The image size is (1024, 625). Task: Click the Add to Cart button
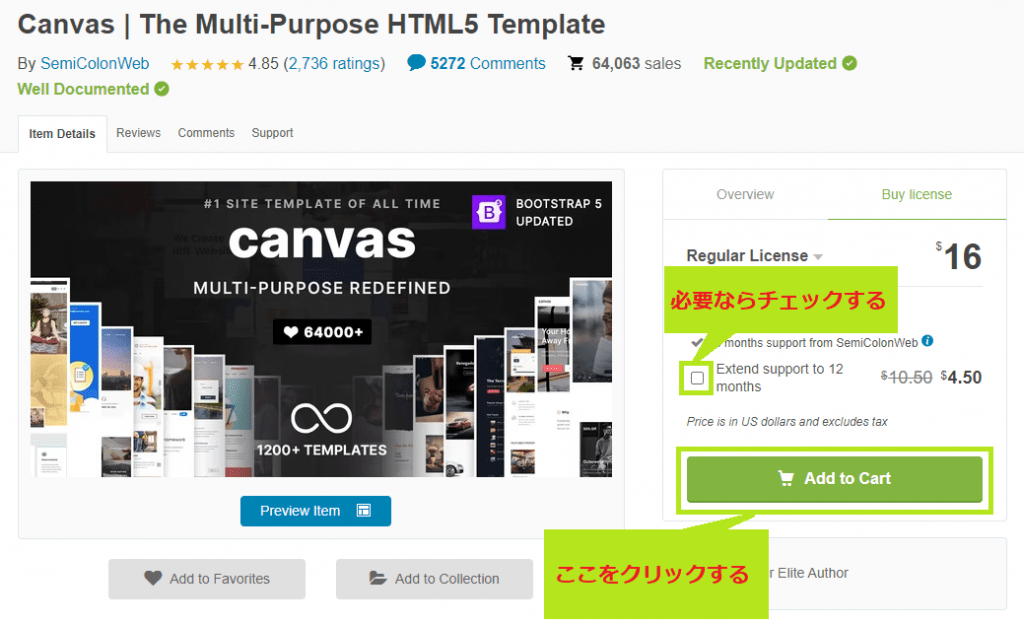(835, 479)
